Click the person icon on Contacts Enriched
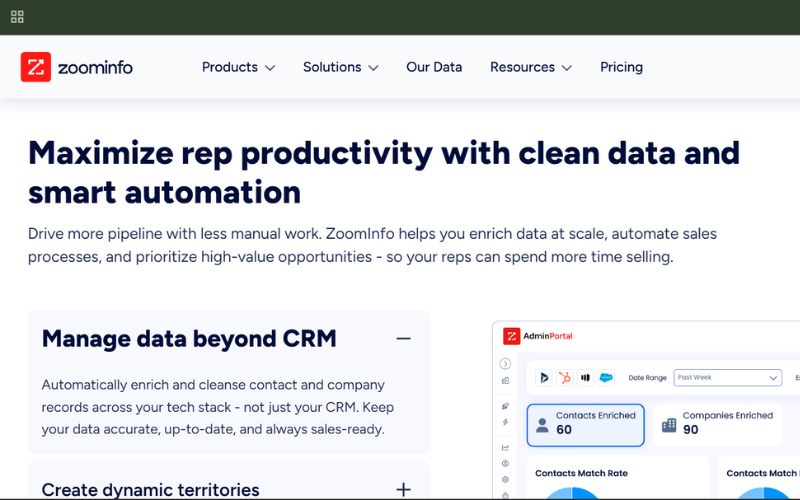 542,426
